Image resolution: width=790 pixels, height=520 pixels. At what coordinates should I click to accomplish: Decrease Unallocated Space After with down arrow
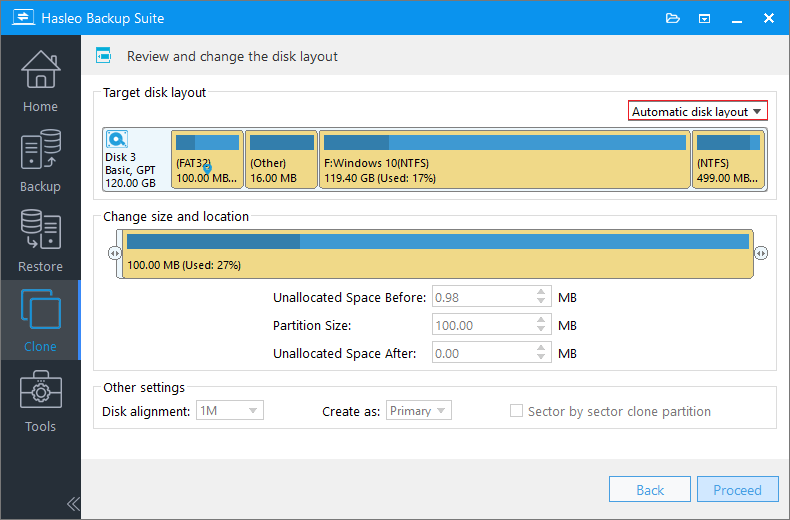(x=541, y=357)
